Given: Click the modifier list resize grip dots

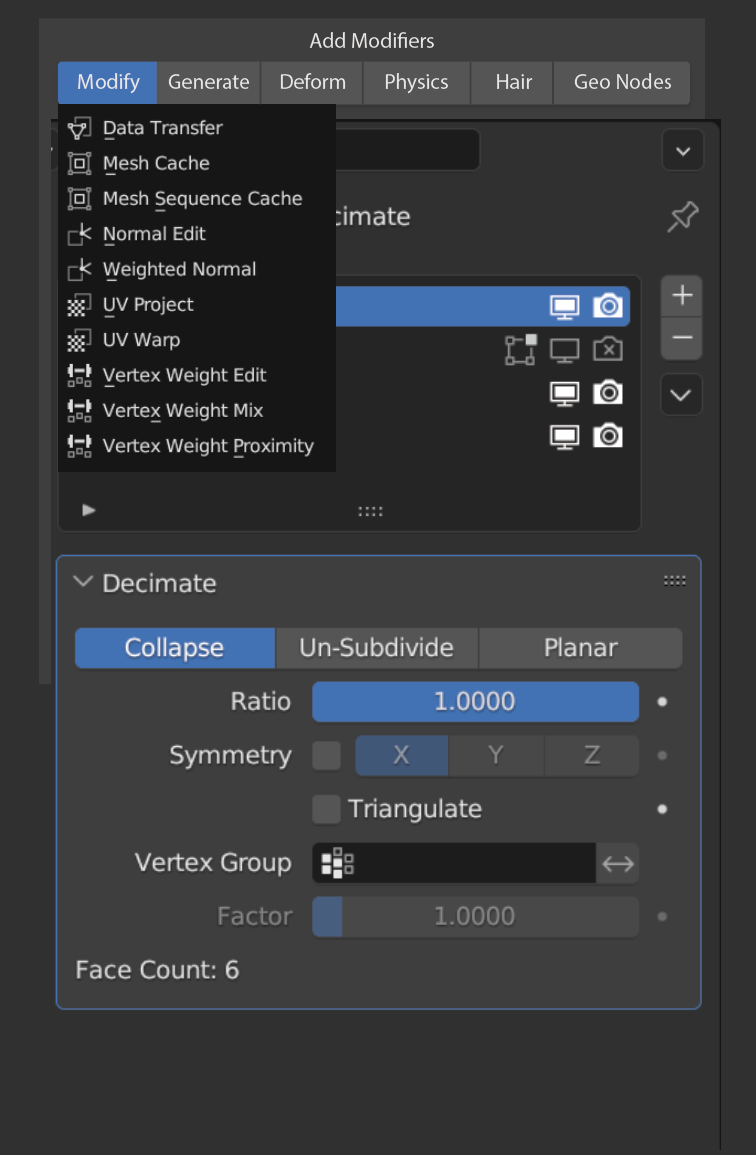Looking at the screenshot, I should point(370,511).
